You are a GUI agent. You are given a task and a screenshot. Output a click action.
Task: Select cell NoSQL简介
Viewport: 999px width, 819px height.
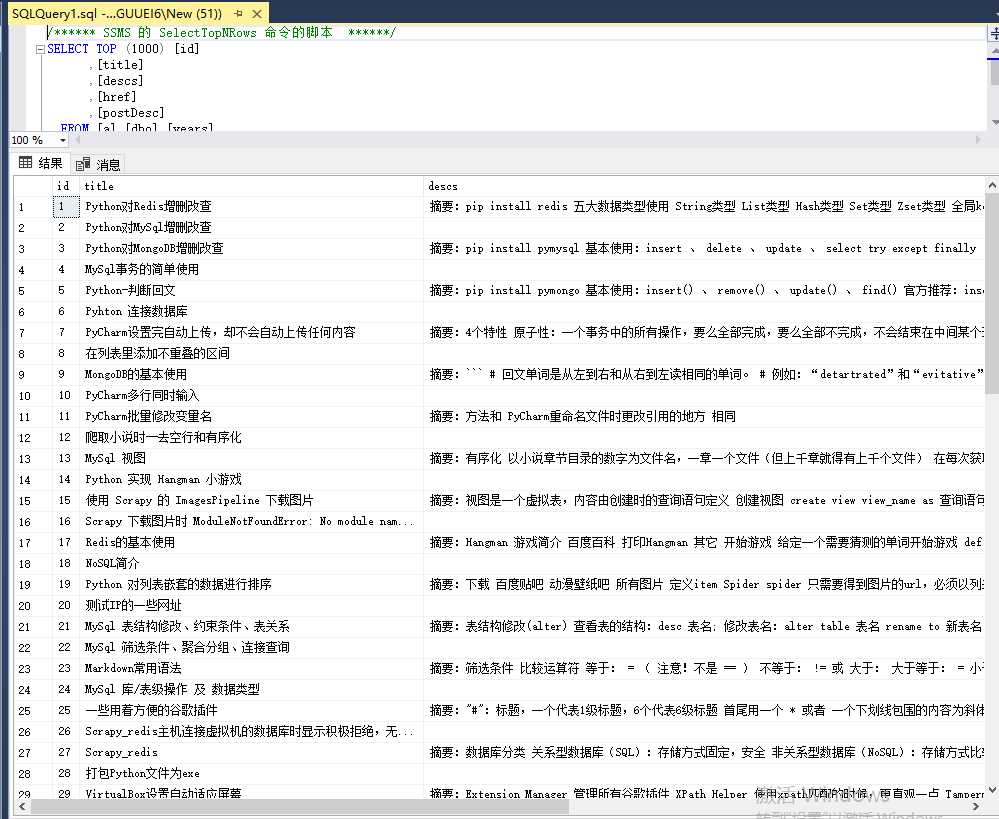pos(251,564)
